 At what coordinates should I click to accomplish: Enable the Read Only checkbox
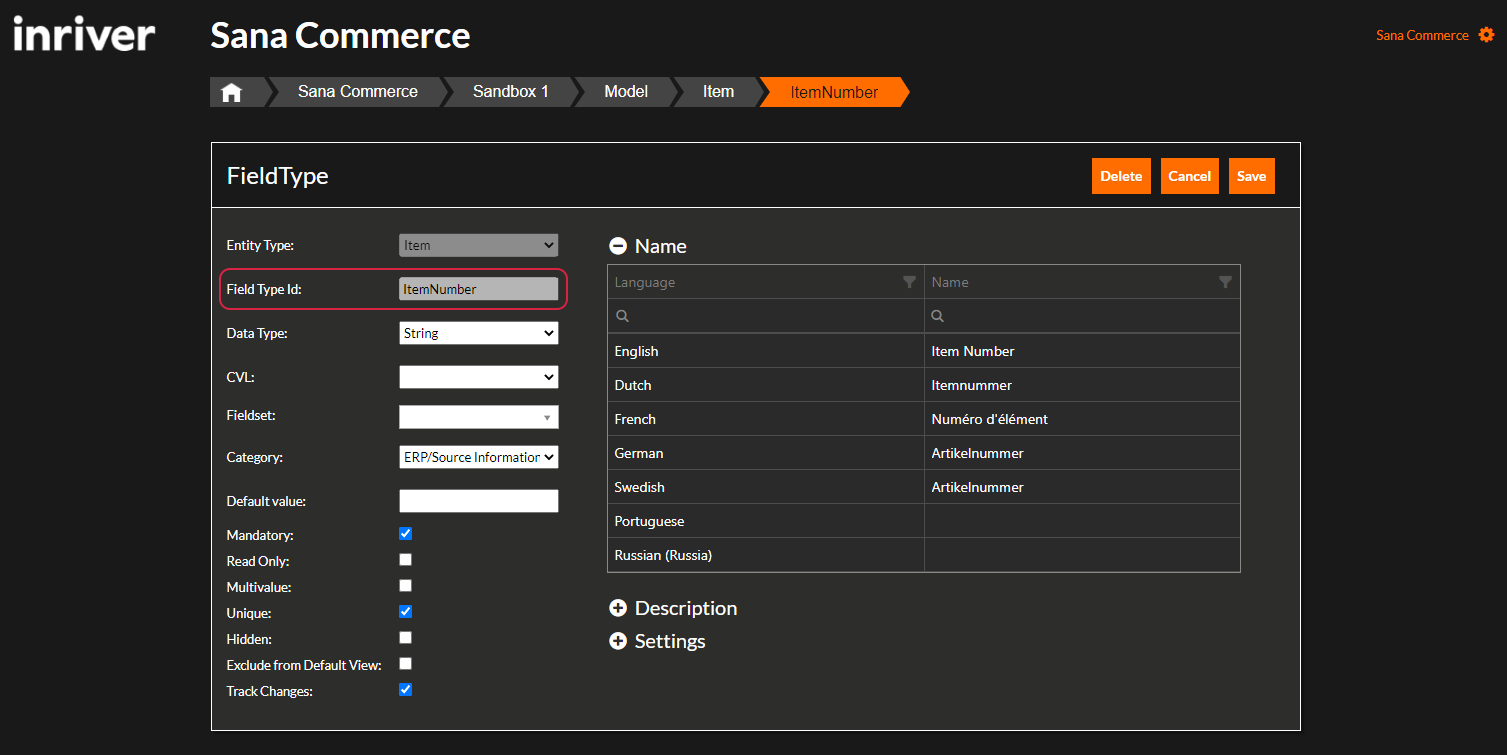click(405, 560)
